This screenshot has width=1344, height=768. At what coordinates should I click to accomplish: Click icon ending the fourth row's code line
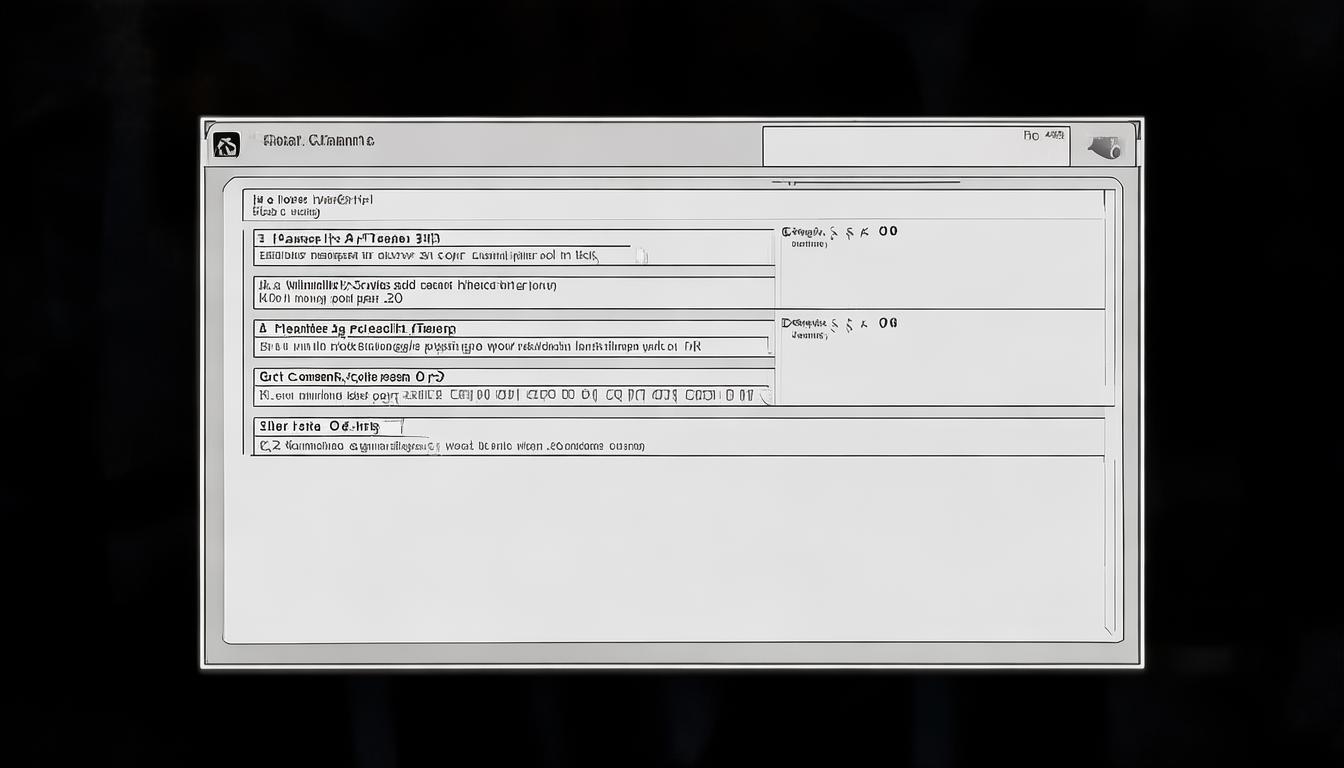764,396
